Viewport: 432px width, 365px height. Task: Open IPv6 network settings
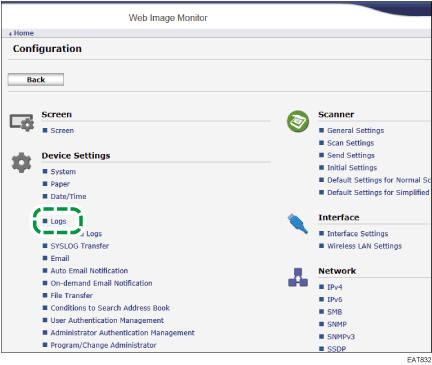[335, 299]
